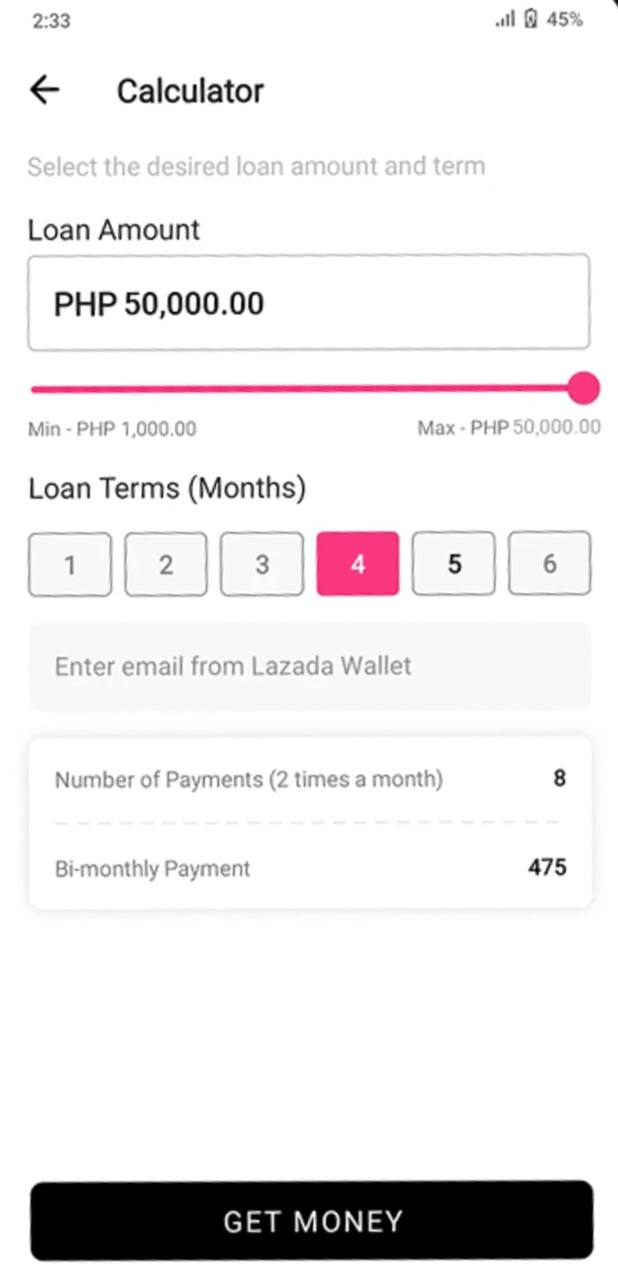Click the pink loan amount slider handle

coord(582,388)
